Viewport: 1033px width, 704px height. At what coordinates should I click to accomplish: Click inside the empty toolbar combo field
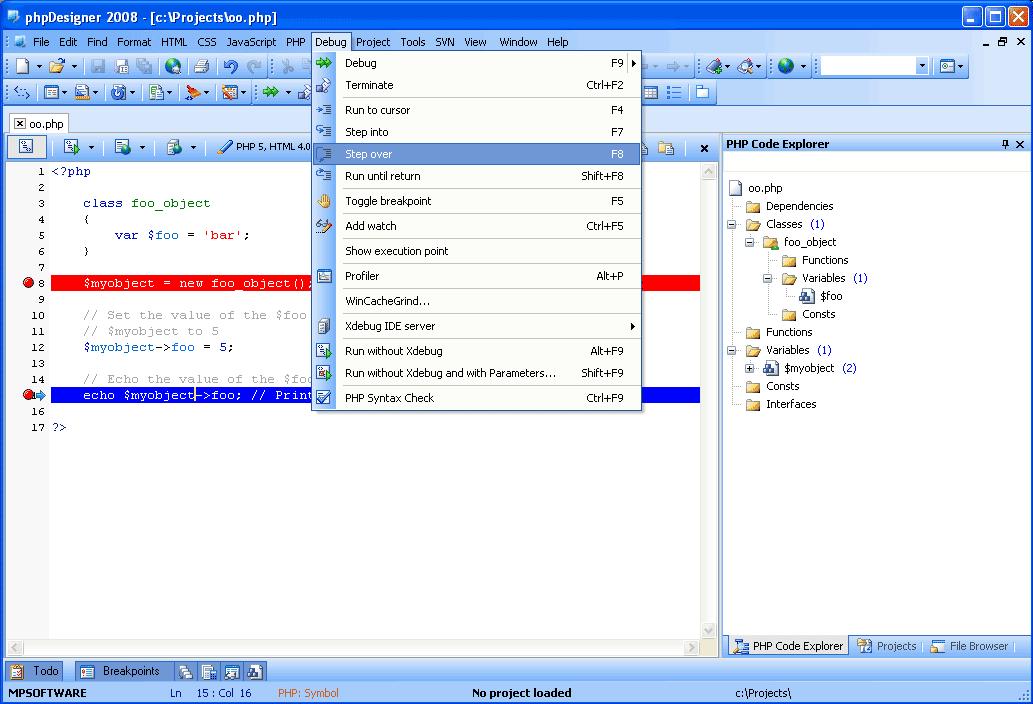pos(868,66)
